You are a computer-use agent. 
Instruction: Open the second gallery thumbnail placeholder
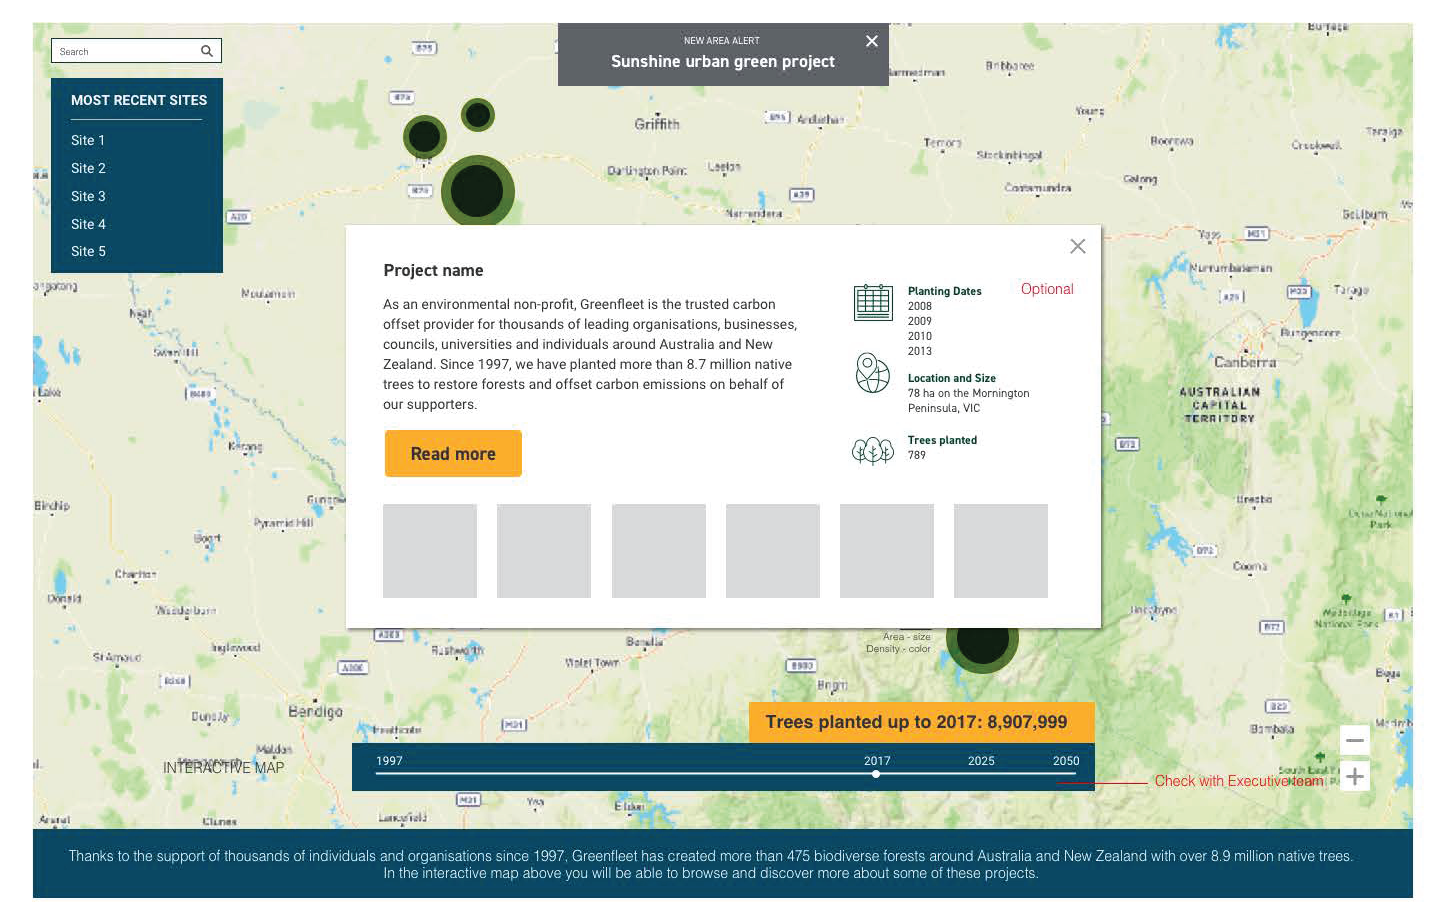(544, 551)
